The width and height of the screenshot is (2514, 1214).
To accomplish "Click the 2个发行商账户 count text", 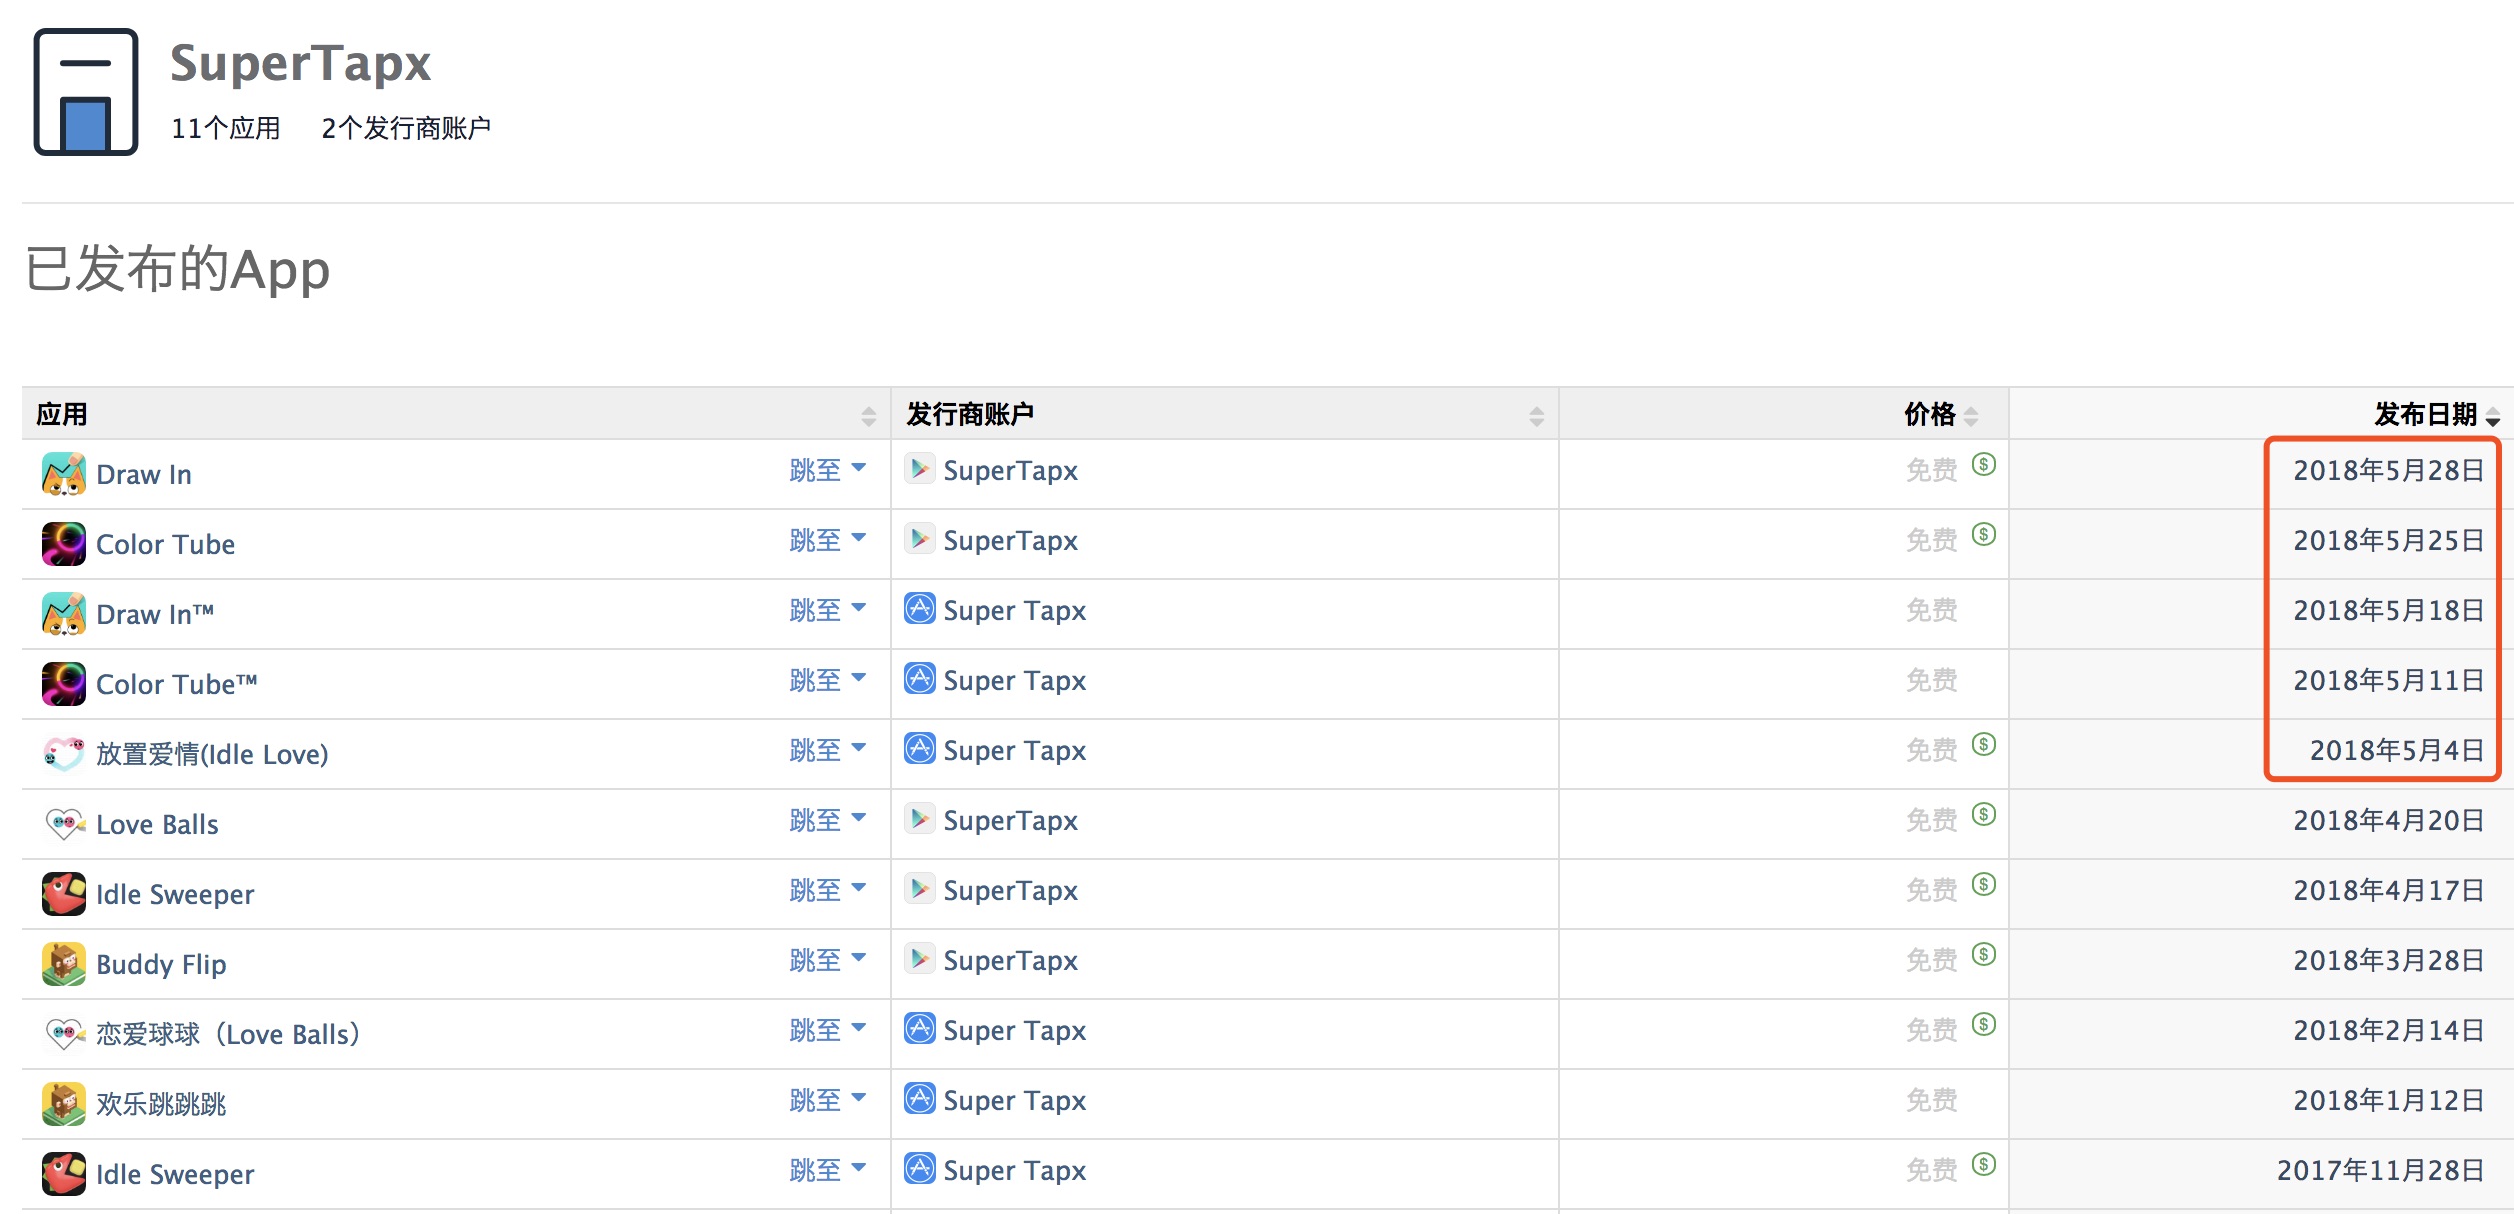I will pos(406,128).
